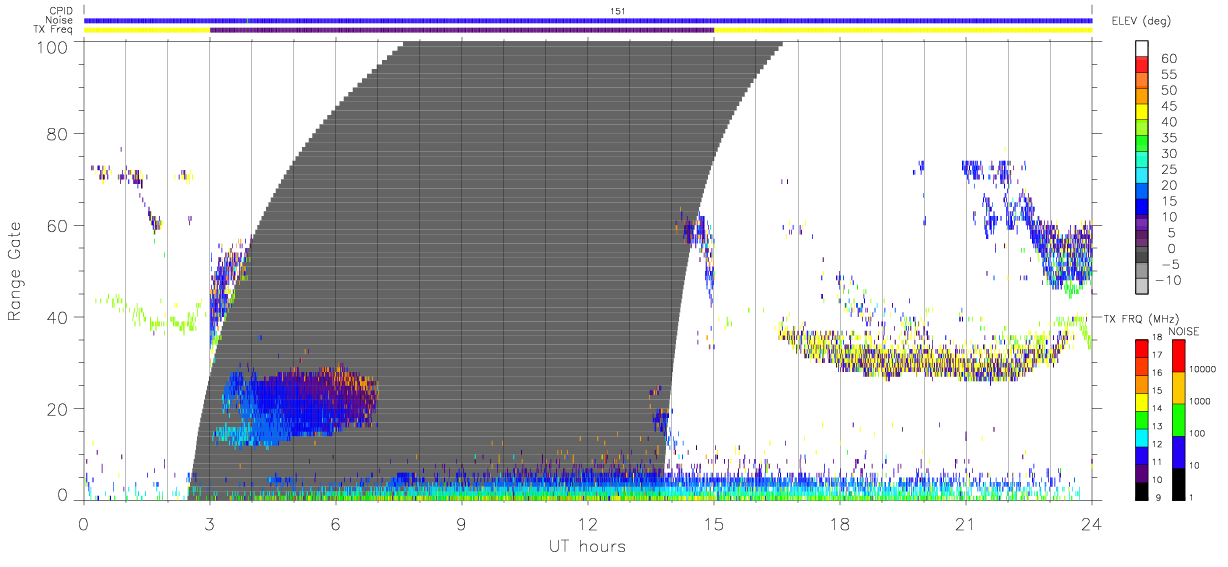Select the cyan TX FRQ swatch between 12 and 13
The height and width of the screenshot is (567, 1228).
click(1141, 436)
